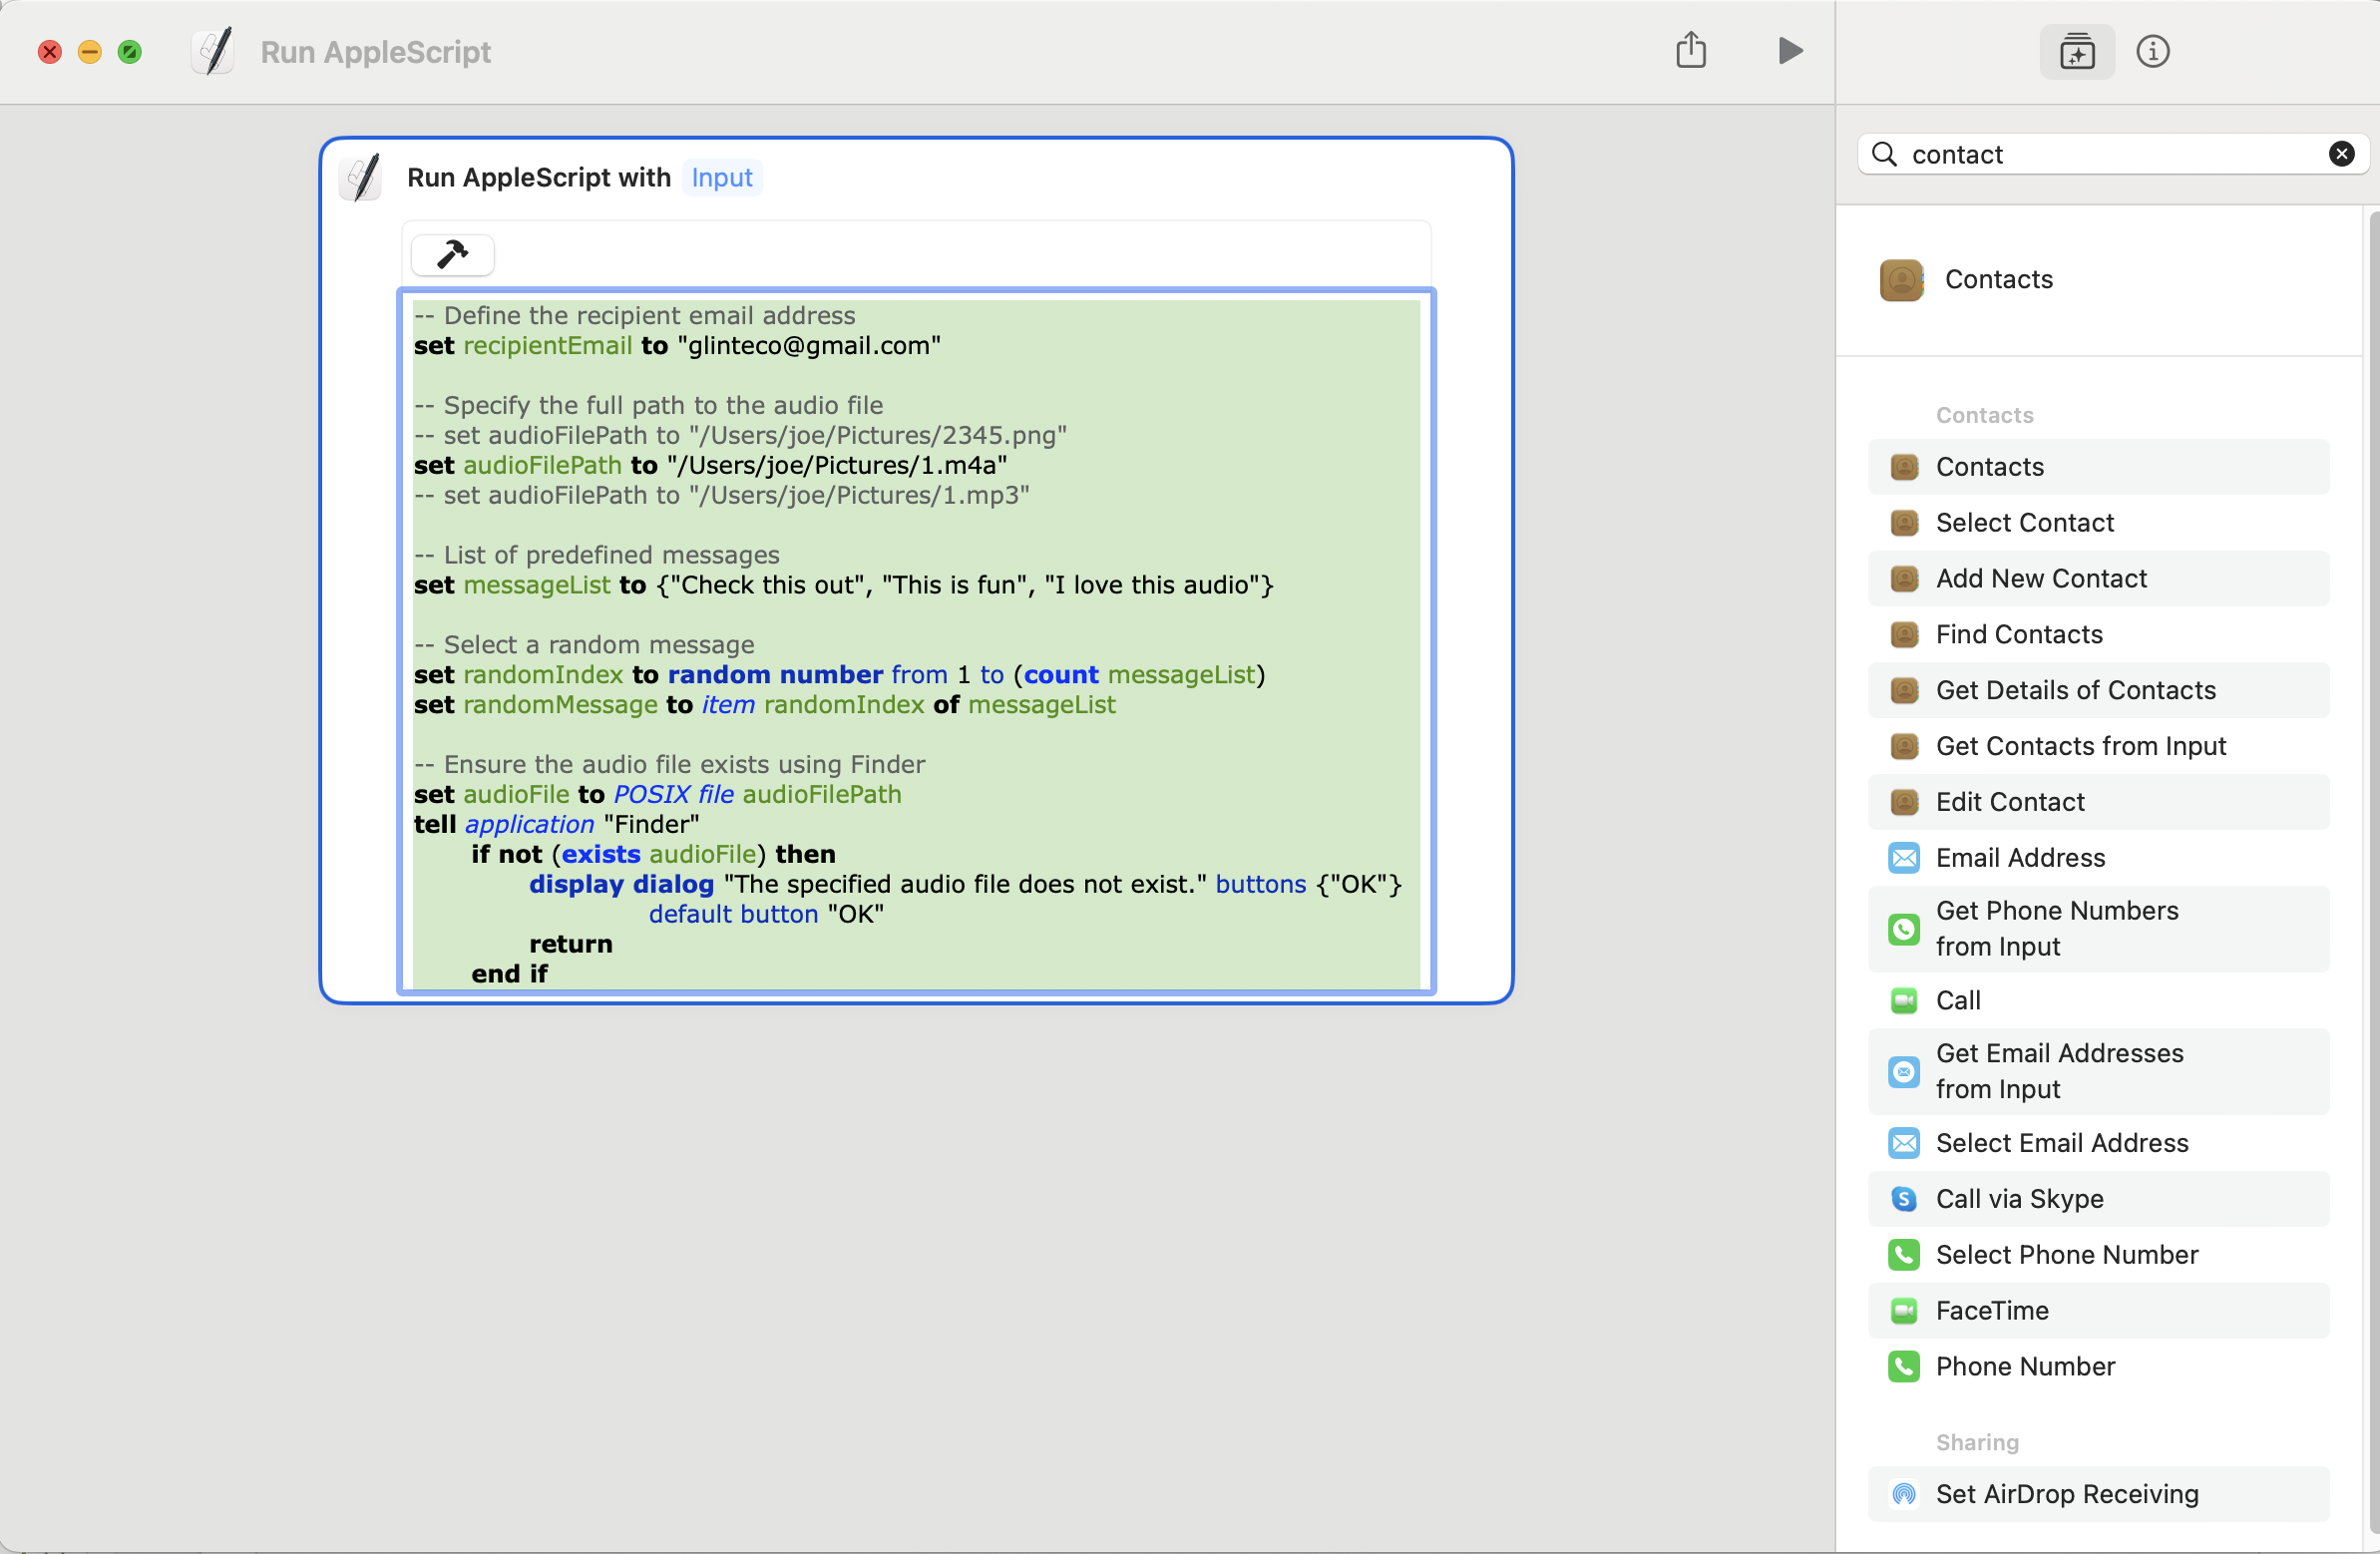
Task: Choose Select Email Address action
Action: click(x=2098, y=1144)
